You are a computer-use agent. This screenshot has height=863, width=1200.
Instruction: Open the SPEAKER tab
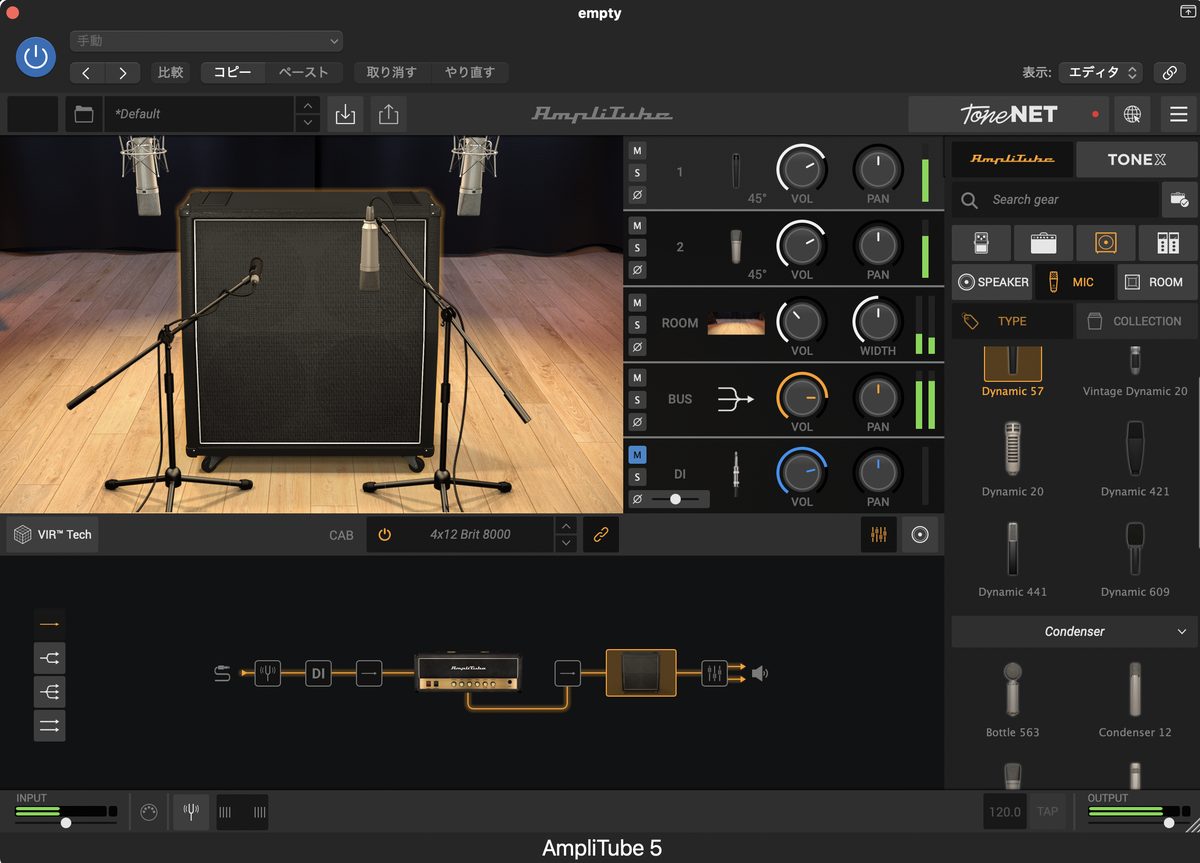992,282
